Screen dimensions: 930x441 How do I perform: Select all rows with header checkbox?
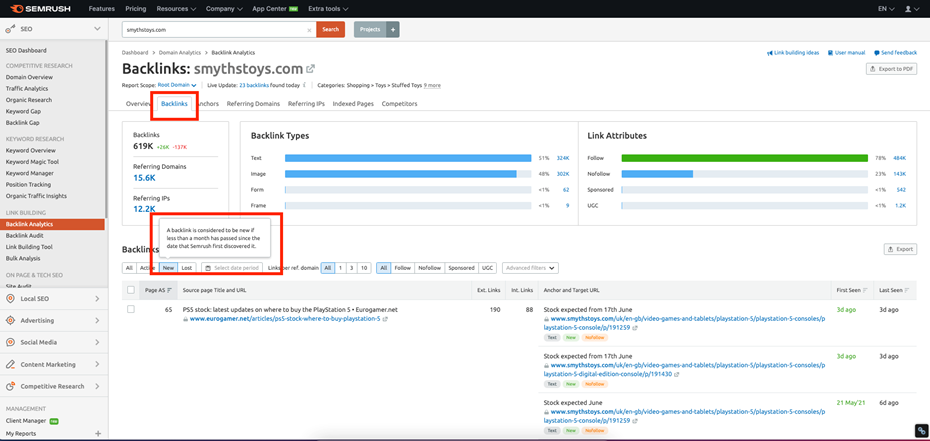pos(131,290)
